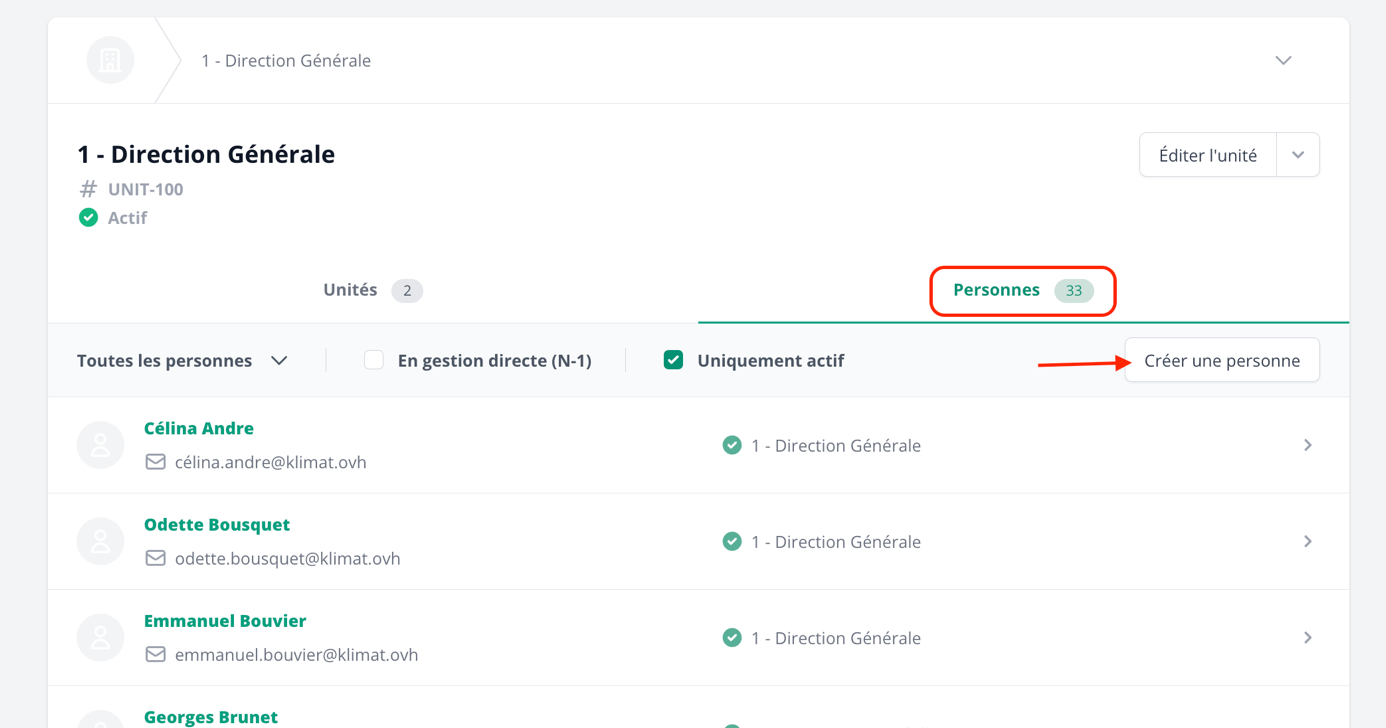Click the Créer une personne button
The width and height of the screenshot is (1386, 728).
1221,361
